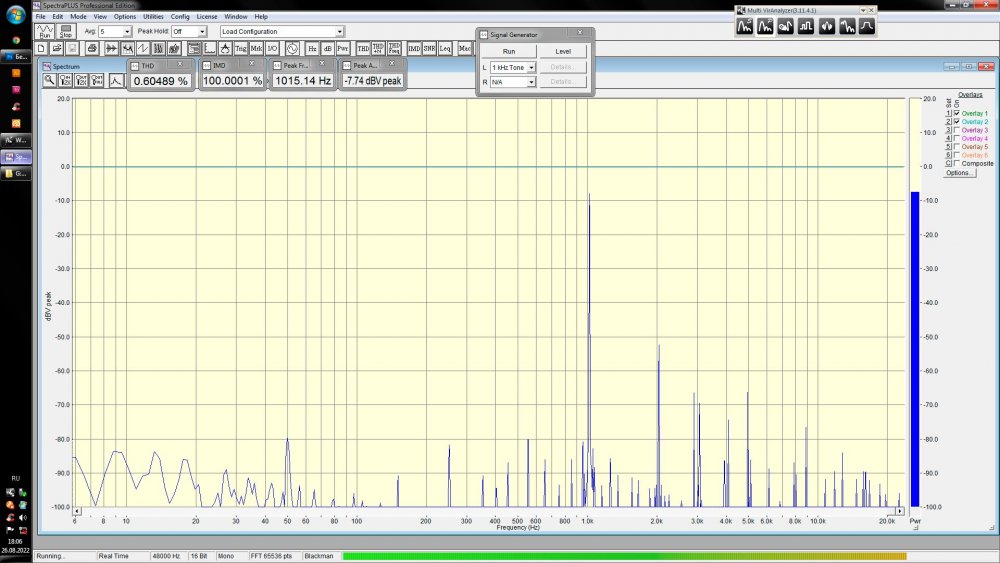1000x563 pixels.
Task: Open the SNR measurement utility icon
Action: 429,48
